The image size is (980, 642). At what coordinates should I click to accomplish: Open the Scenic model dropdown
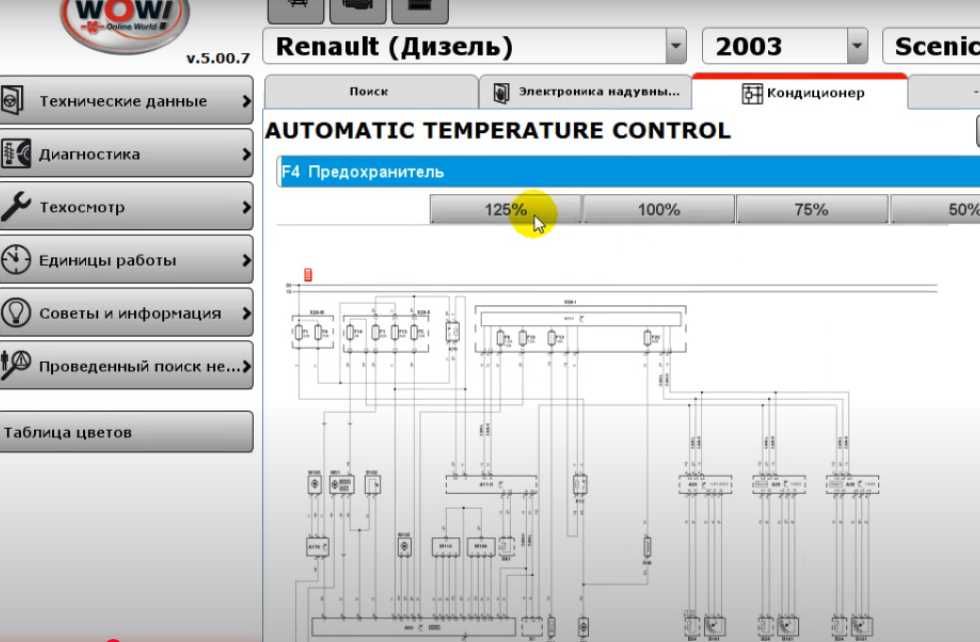[931, 46]
